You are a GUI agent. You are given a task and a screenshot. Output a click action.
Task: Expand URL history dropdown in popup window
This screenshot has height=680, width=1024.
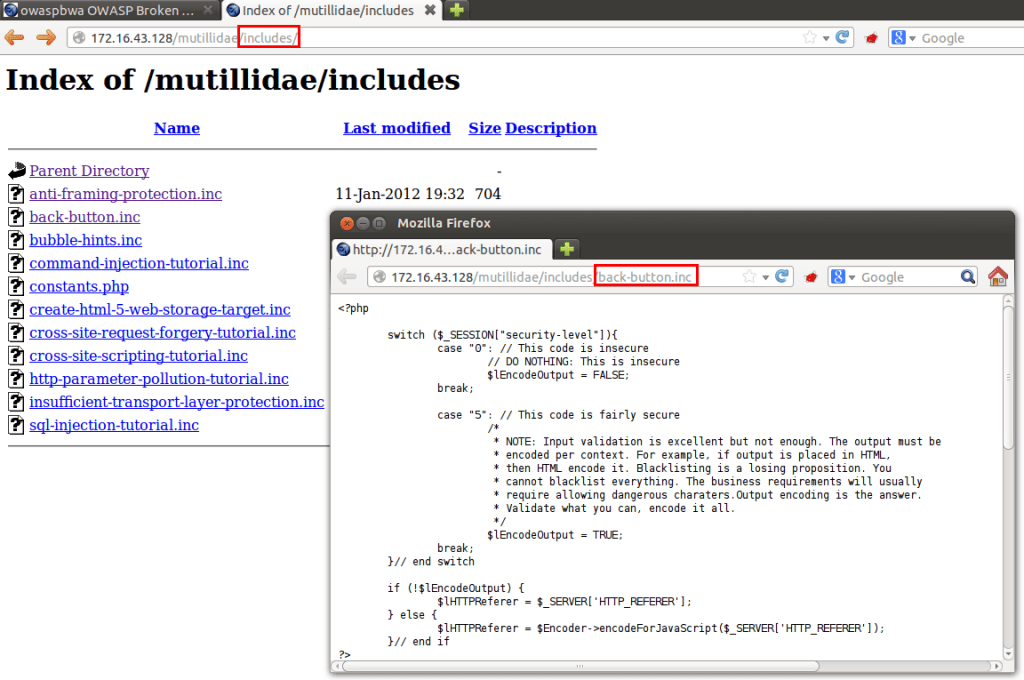tap(766, 277)
